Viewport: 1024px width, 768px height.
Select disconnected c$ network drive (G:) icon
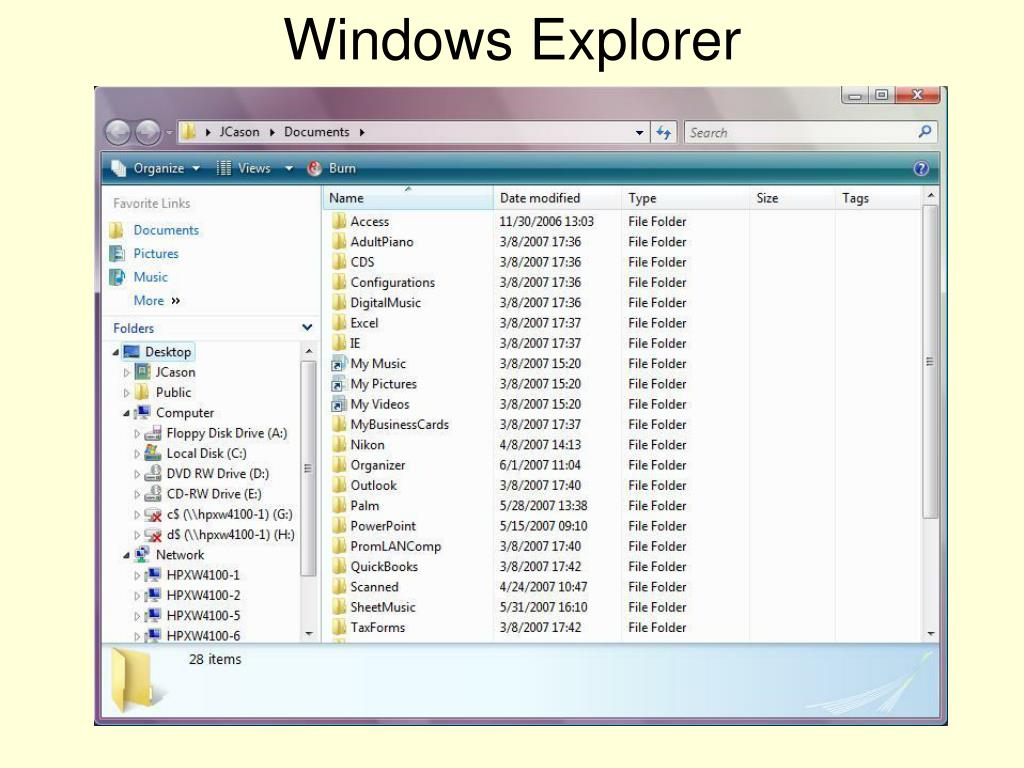point(152,515)
